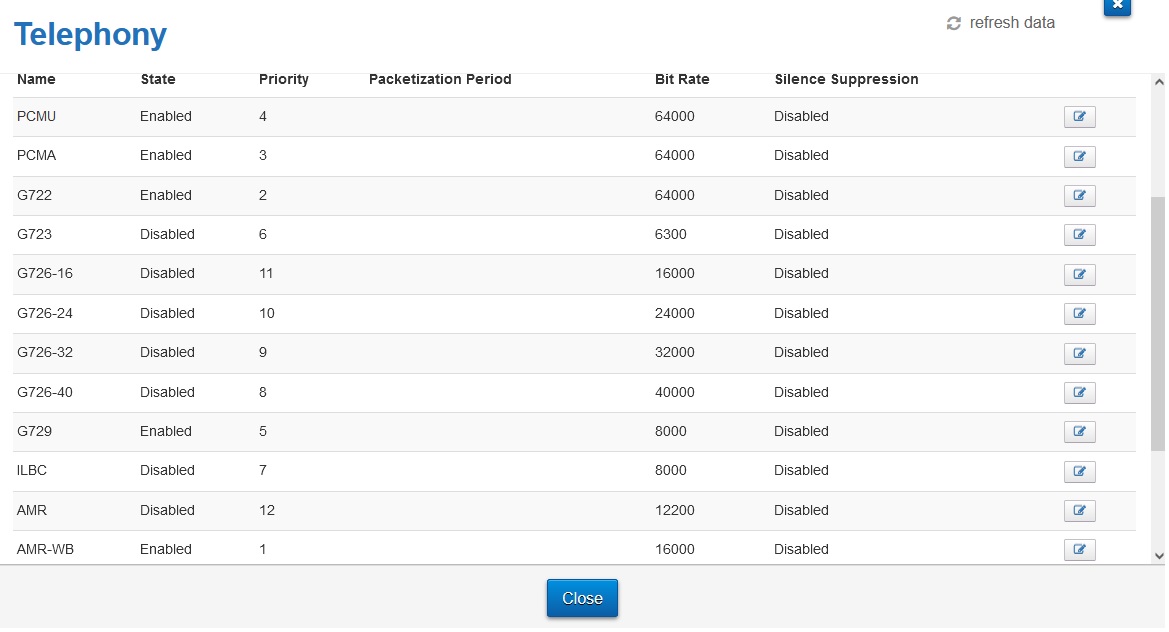Click the scrollbar up arrow
The height and width of the screenshot is (632, 1169).
1159,82
